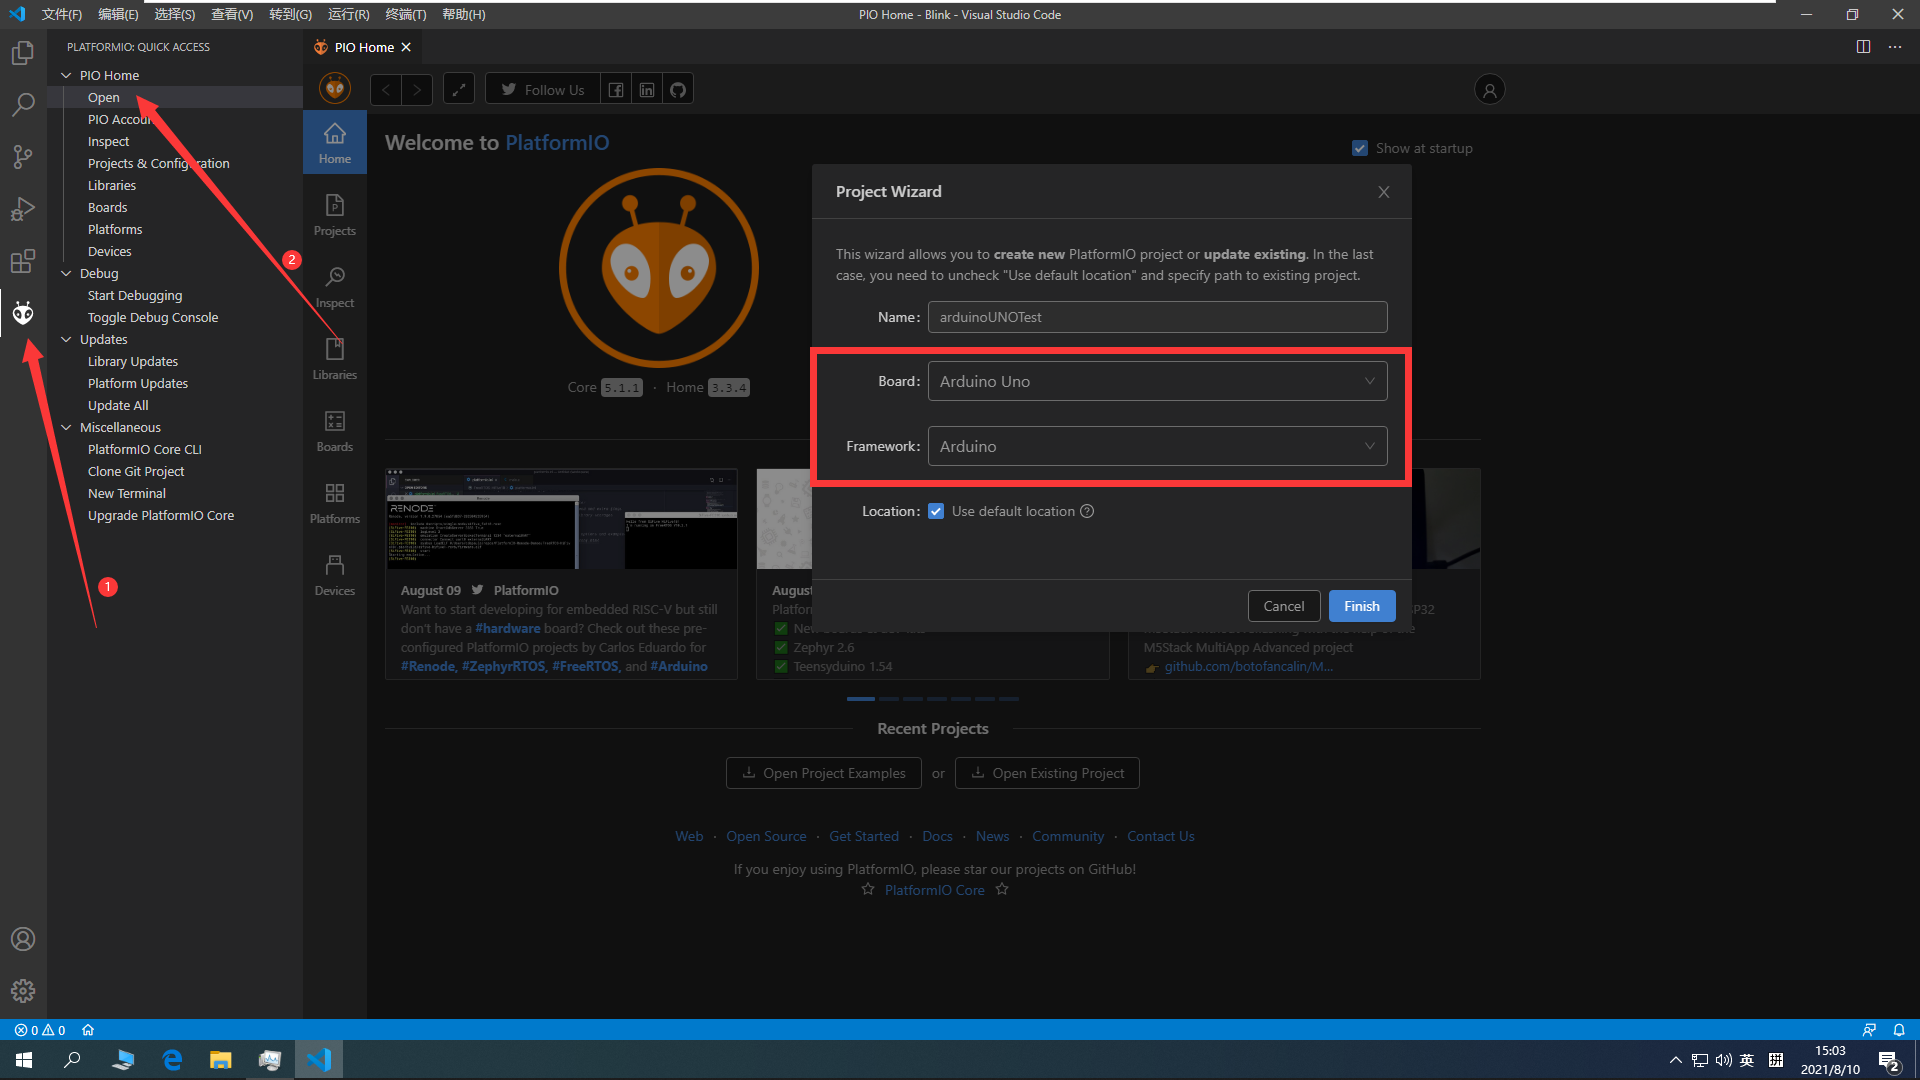Collapse the Miscellaneous tree section

(x=67, y=427)
